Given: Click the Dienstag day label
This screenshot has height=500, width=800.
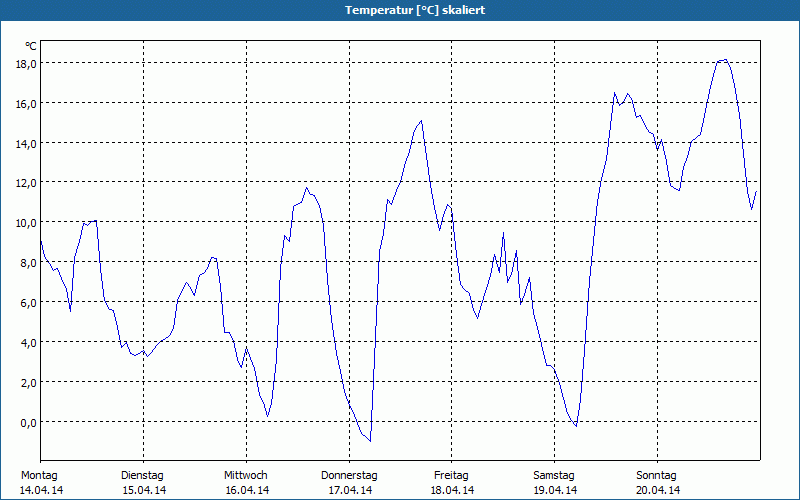Looking at the screenshot, I should coord(142,476).
